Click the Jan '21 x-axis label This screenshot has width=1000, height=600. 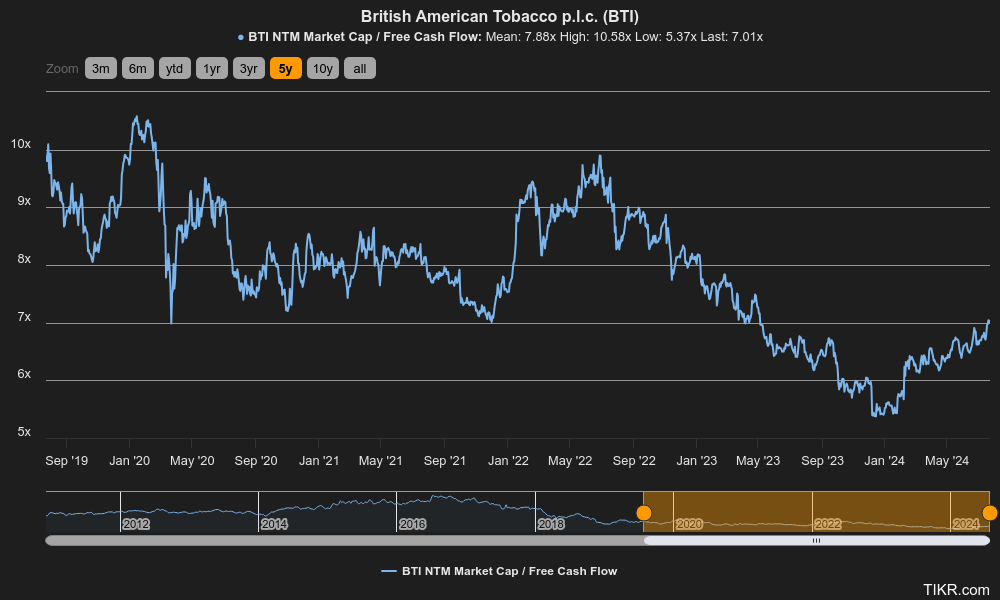pyautogui.click(x=319, y=460)
